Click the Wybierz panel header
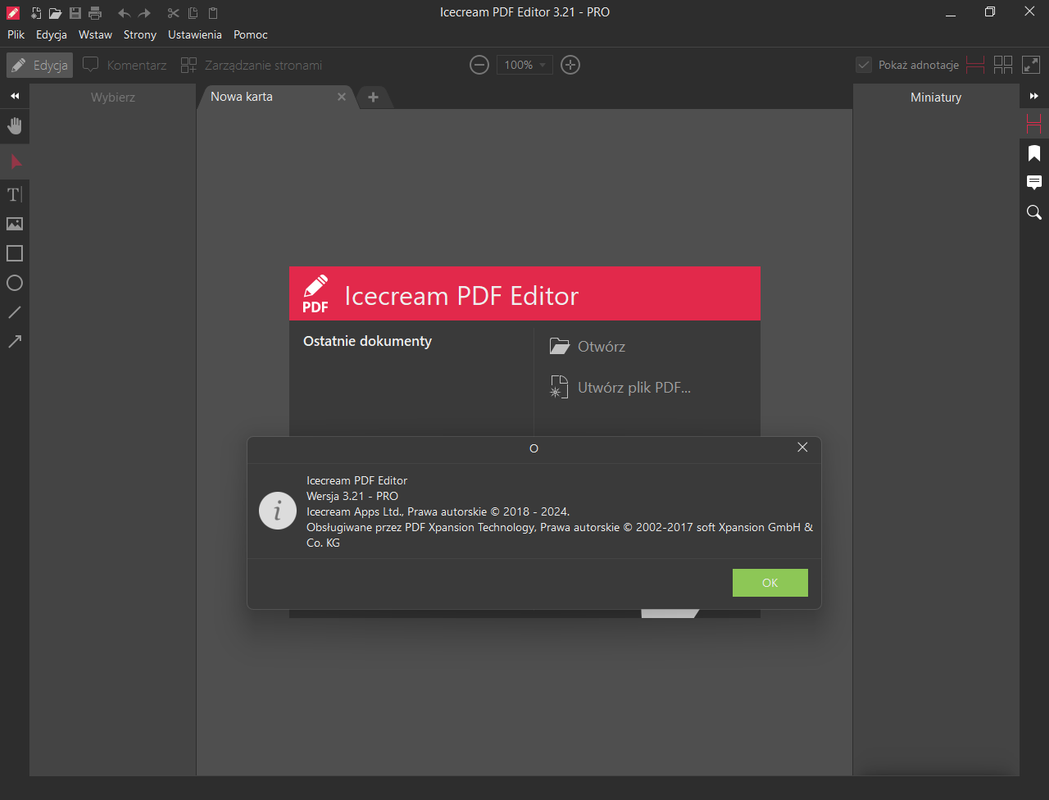 113,97
